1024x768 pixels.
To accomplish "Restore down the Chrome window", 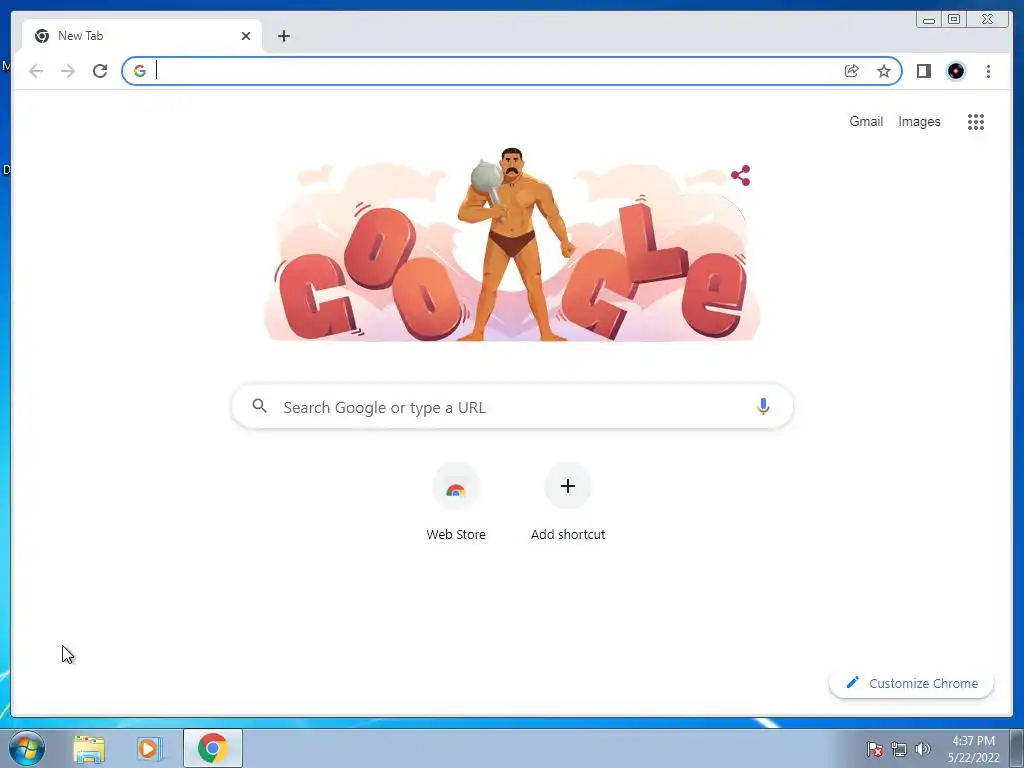I will tap(954, 20).
